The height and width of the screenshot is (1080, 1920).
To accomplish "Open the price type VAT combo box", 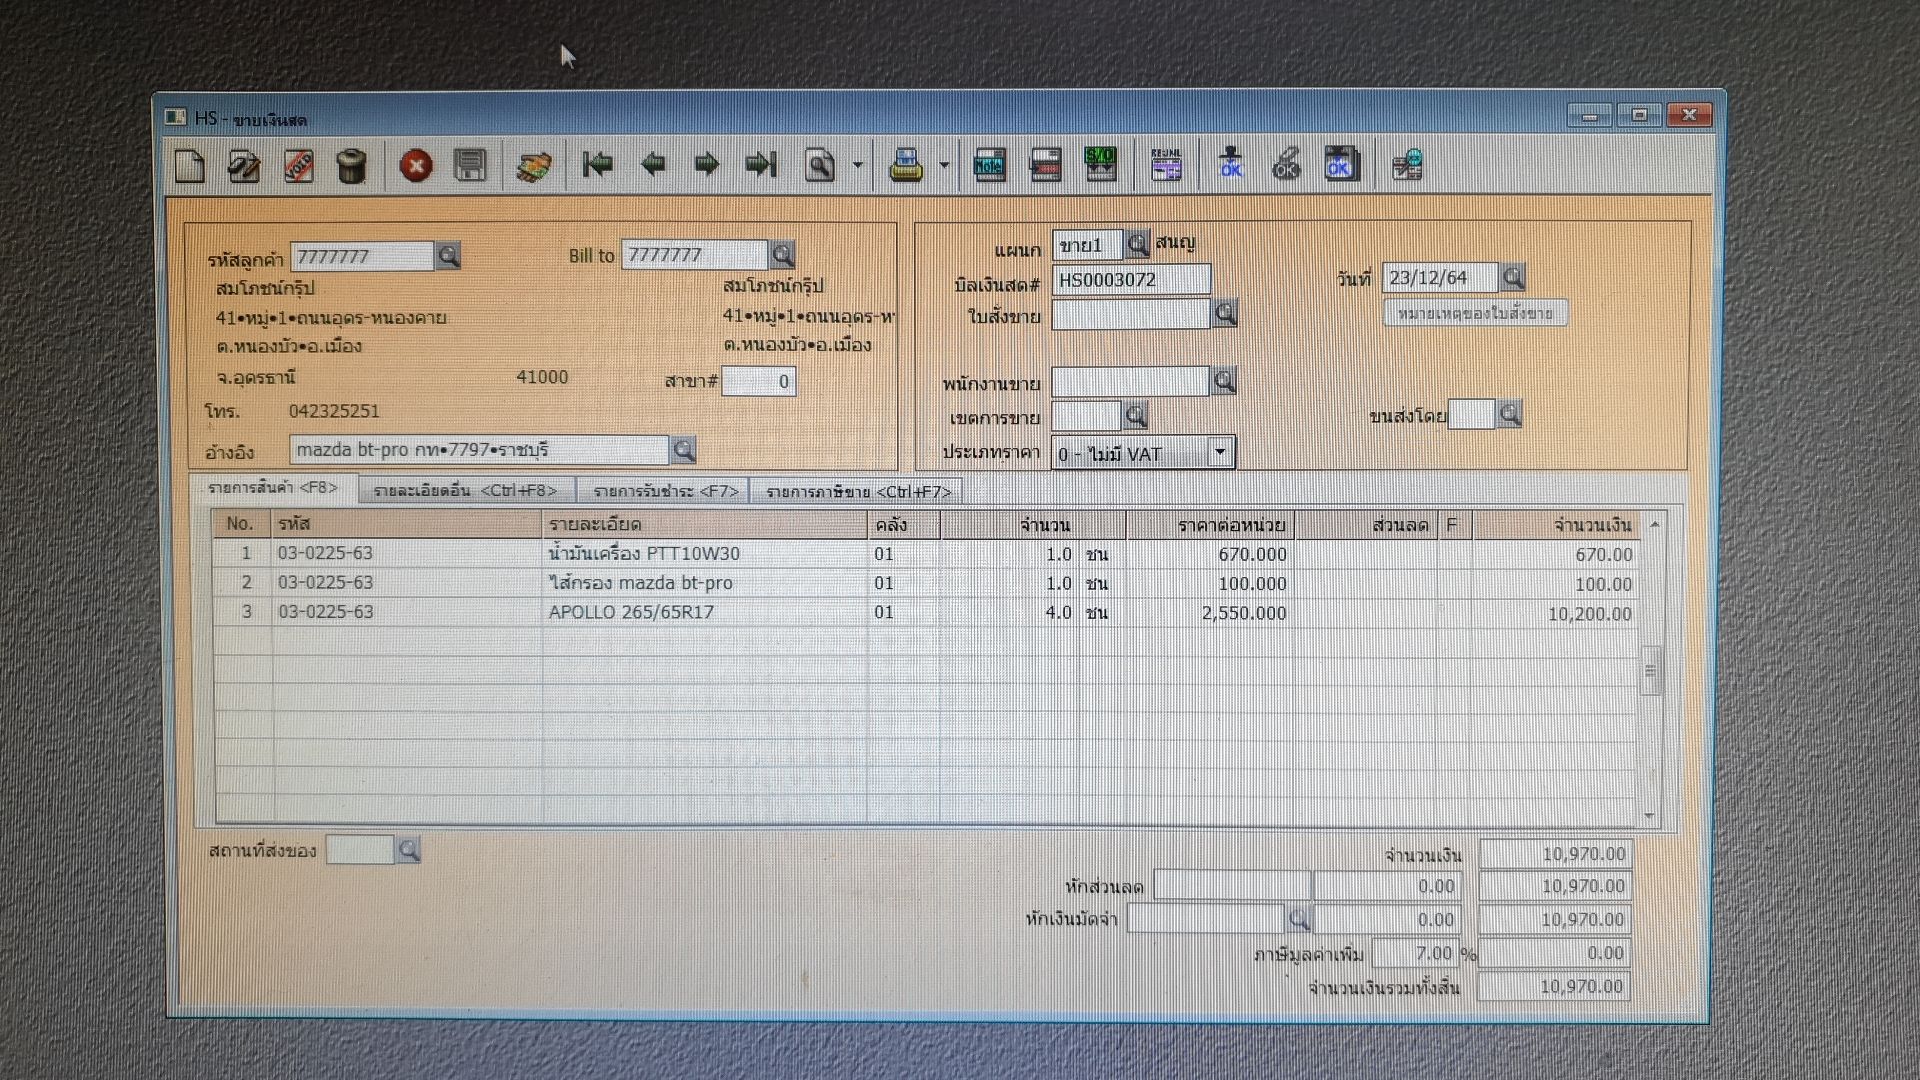I will [1219, 453].
